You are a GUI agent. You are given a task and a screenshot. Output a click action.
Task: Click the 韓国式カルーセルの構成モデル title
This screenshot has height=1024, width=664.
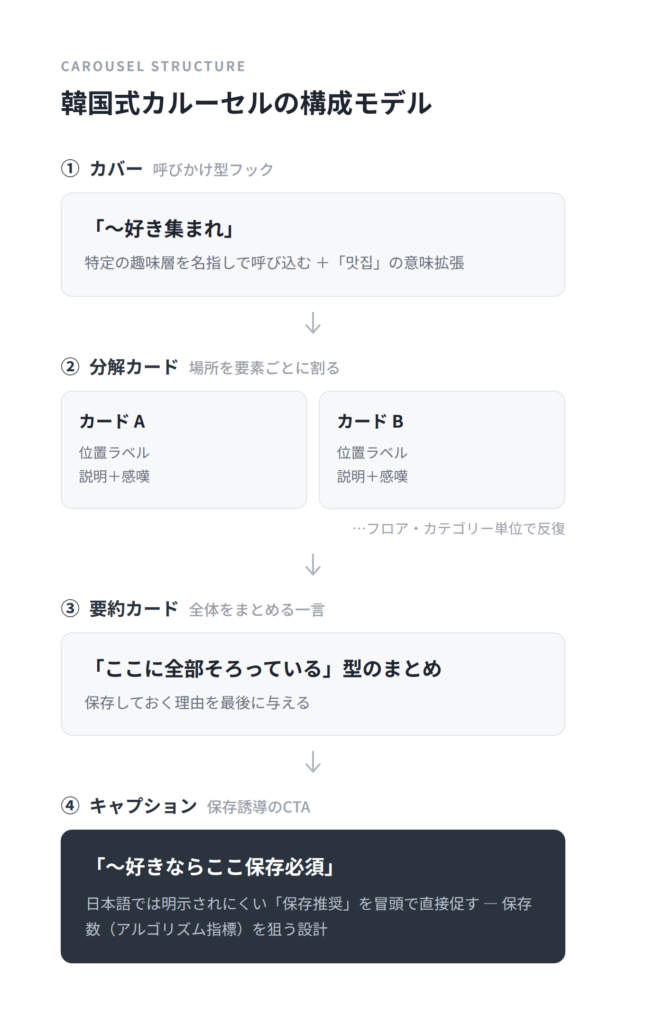[246, 103]
